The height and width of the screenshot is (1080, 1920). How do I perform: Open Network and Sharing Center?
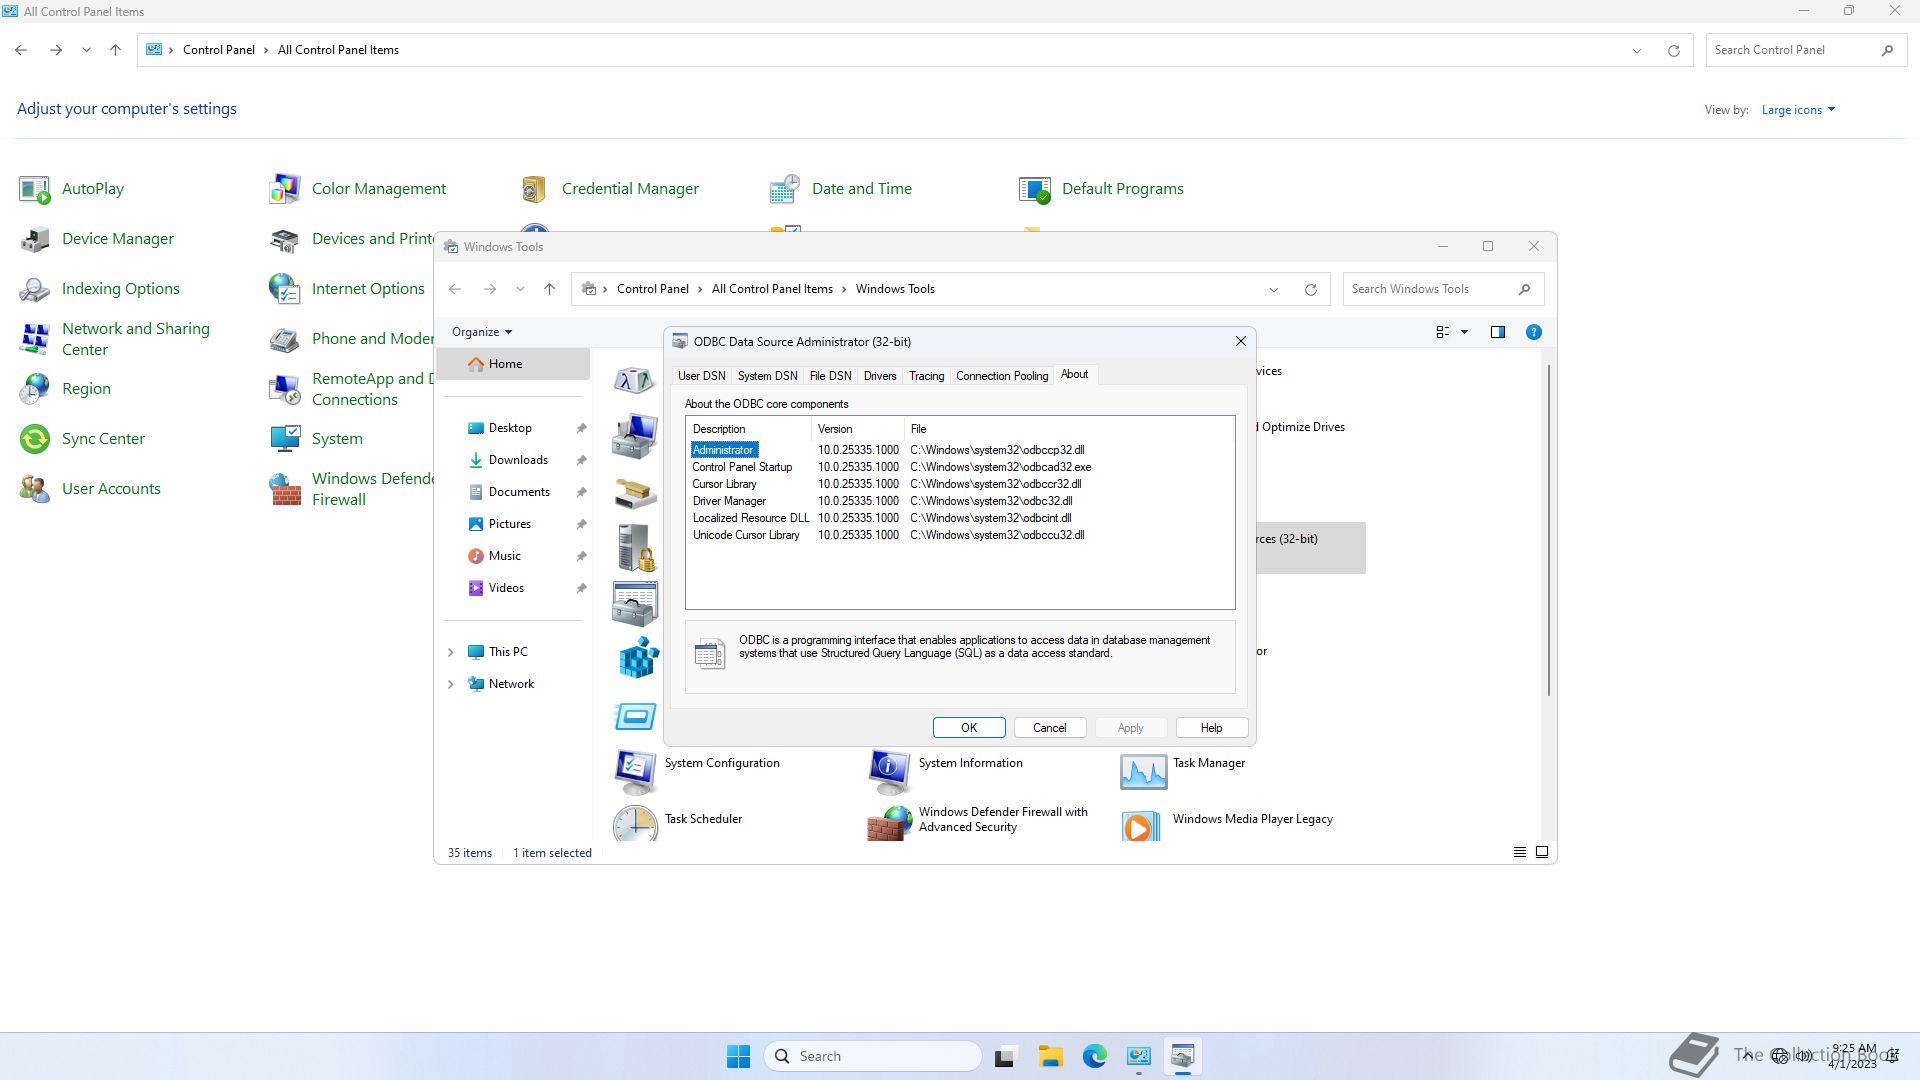click(115, 339)
